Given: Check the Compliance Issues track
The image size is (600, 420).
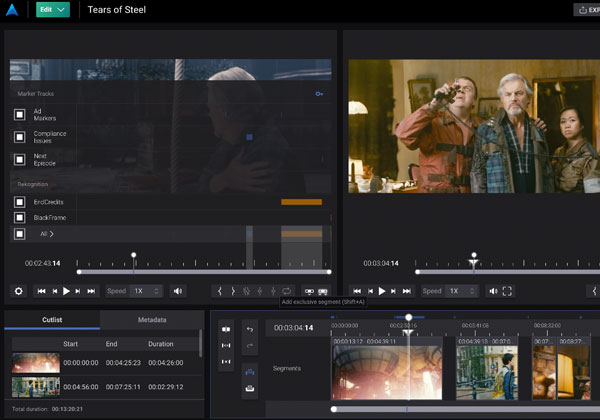Looking at the screenshot, I should (x=19, y=137).
